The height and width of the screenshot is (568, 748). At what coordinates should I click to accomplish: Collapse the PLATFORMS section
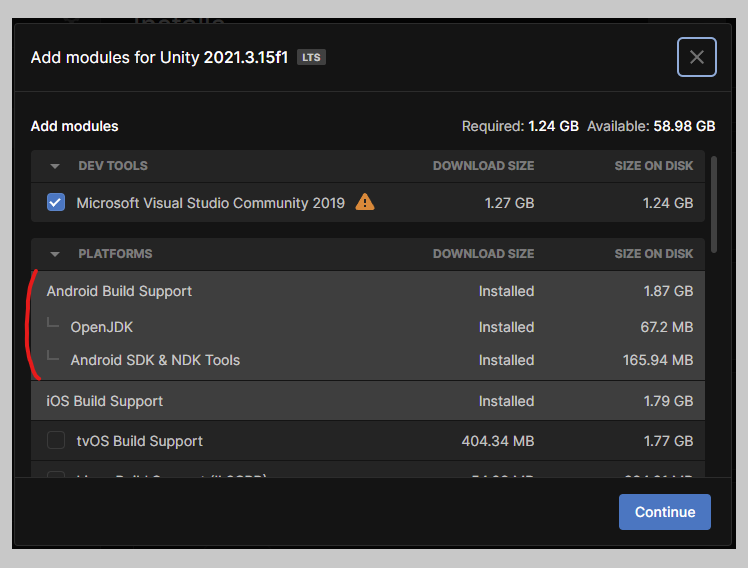coord(55,254)
